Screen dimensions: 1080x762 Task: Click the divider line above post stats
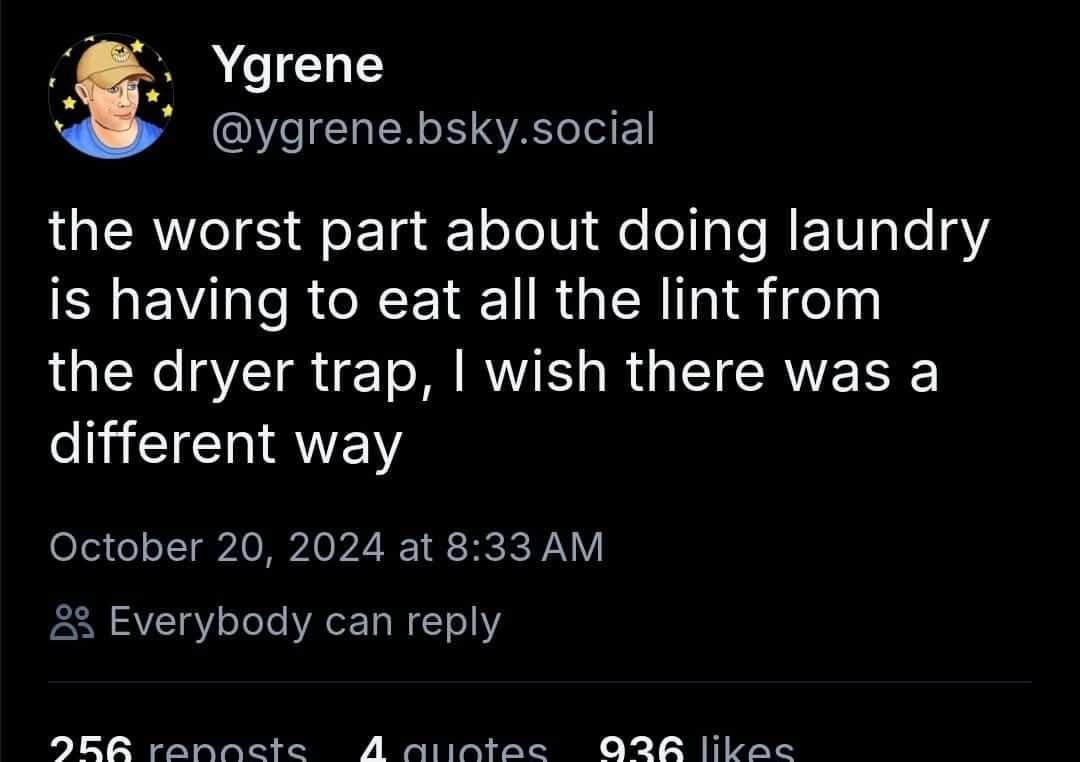[x=540, y=682]
